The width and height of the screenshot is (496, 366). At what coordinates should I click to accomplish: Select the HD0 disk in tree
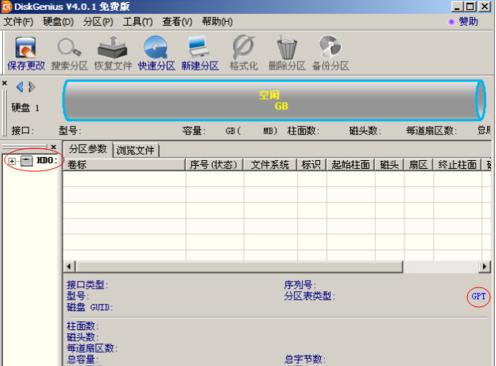pos(45,160)
